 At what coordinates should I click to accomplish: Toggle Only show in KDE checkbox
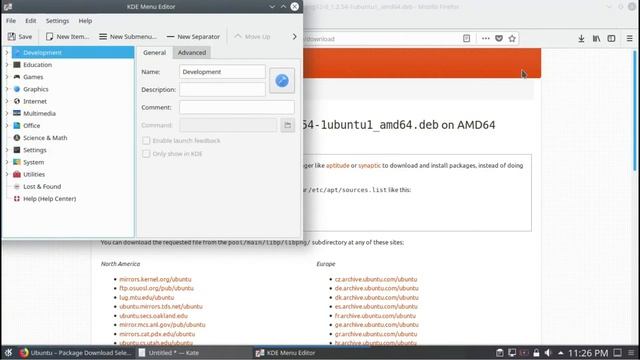point(146,153)
